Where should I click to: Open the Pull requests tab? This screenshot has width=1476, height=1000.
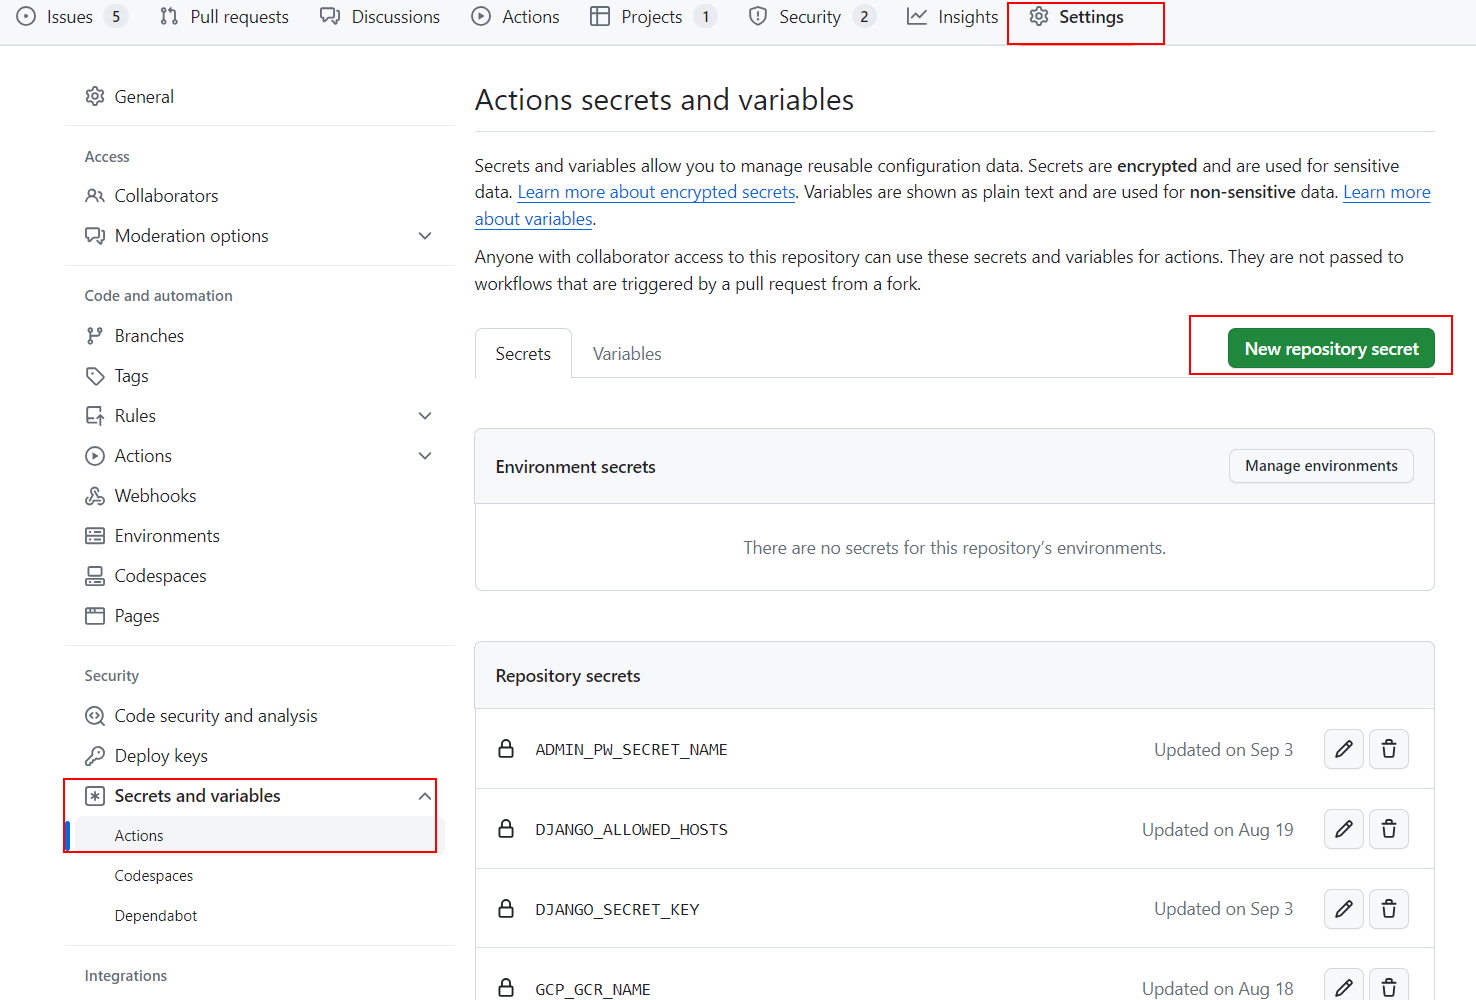point(224,17)
